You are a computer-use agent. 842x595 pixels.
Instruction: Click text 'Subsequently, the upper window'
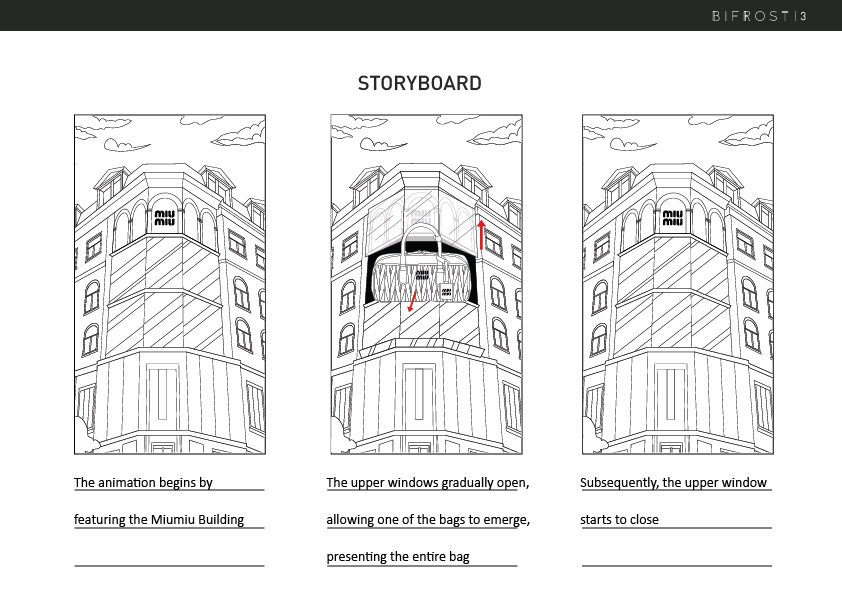click(x=673, y=482)
